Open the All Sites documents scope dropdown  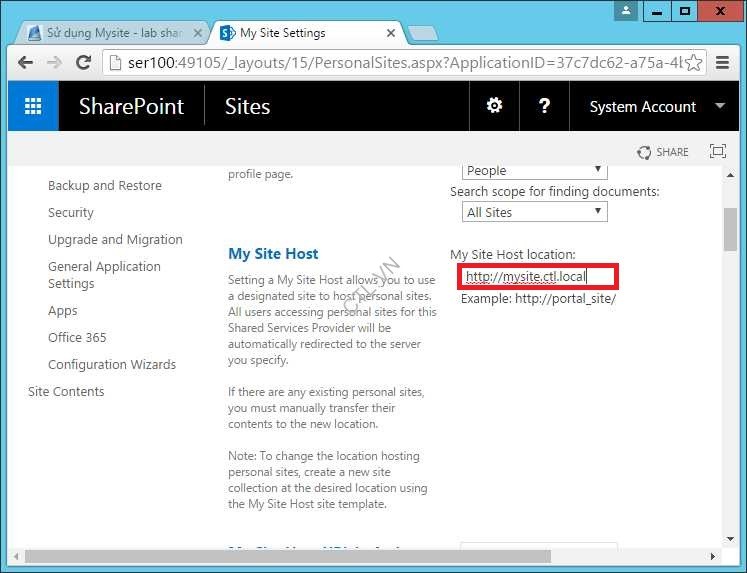point(535,211)
